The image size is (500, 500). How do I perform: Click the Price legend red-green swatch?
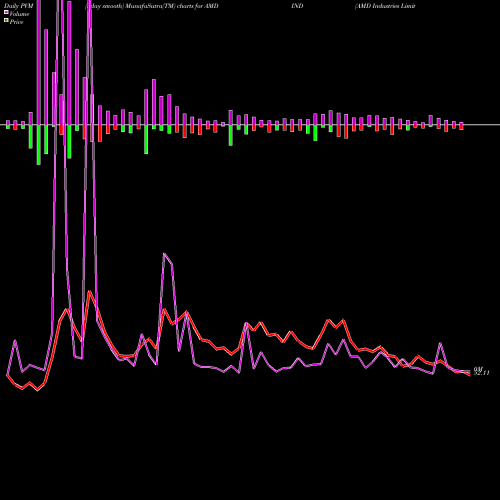coord(6,21)
